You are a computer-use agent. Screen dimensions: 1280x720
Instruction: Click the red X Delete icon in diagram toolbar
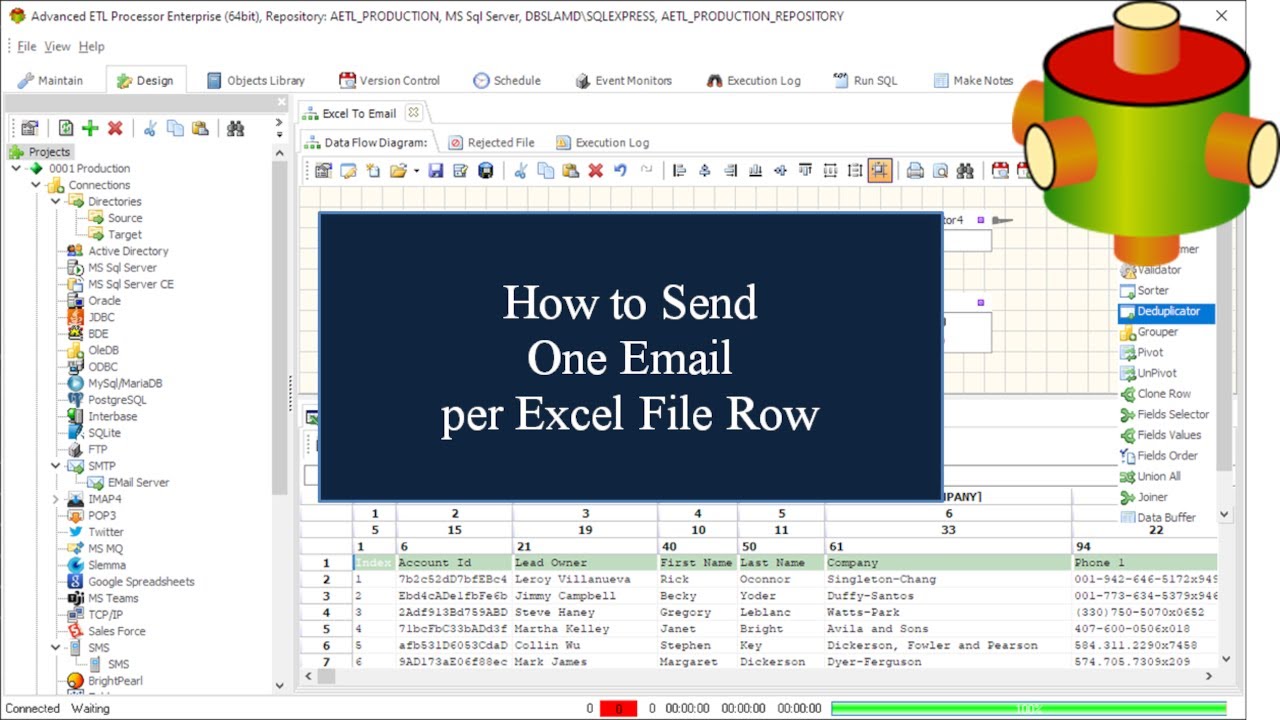595,171
